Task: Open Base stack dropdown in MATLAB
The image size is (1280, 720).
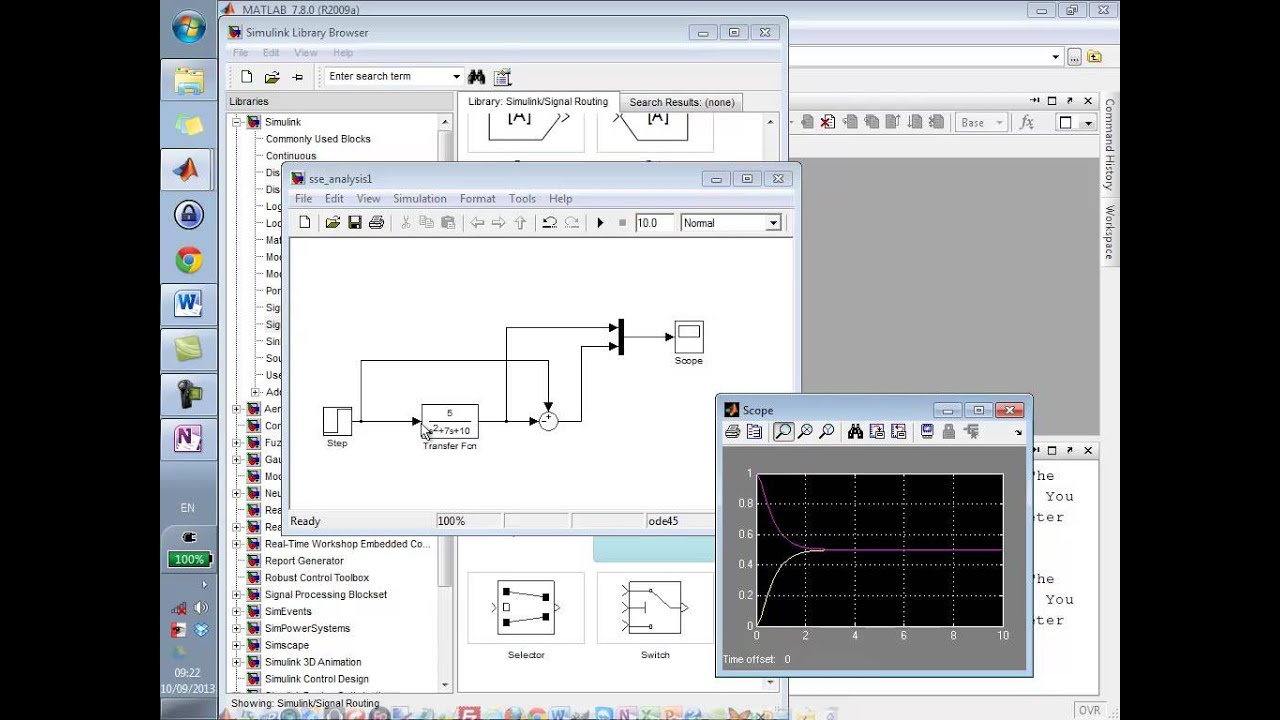Action: [x=980, y=123]
